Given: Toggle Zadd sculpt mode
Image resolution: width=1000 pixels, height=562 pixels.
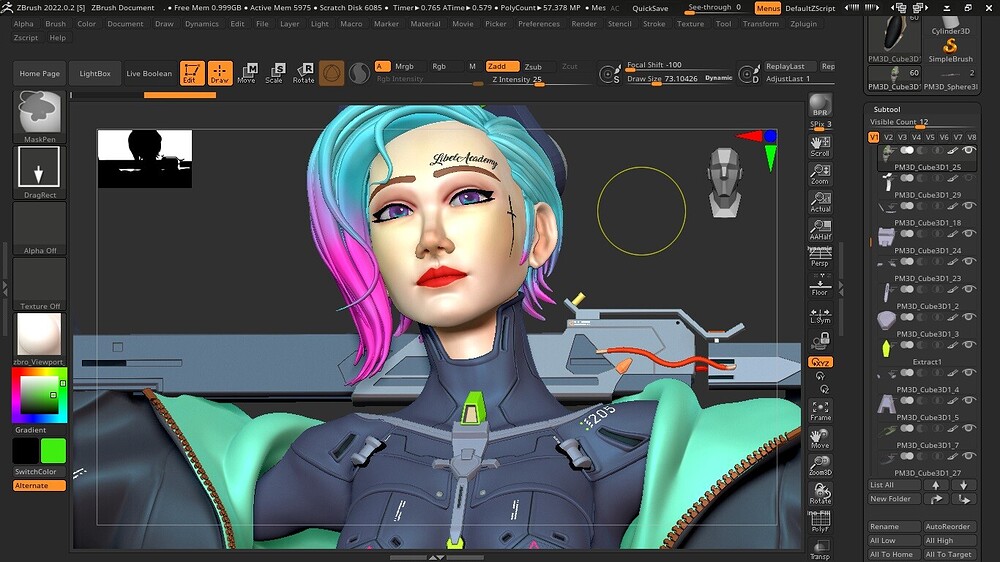Looking at the screenshot, I should point(502,66).
